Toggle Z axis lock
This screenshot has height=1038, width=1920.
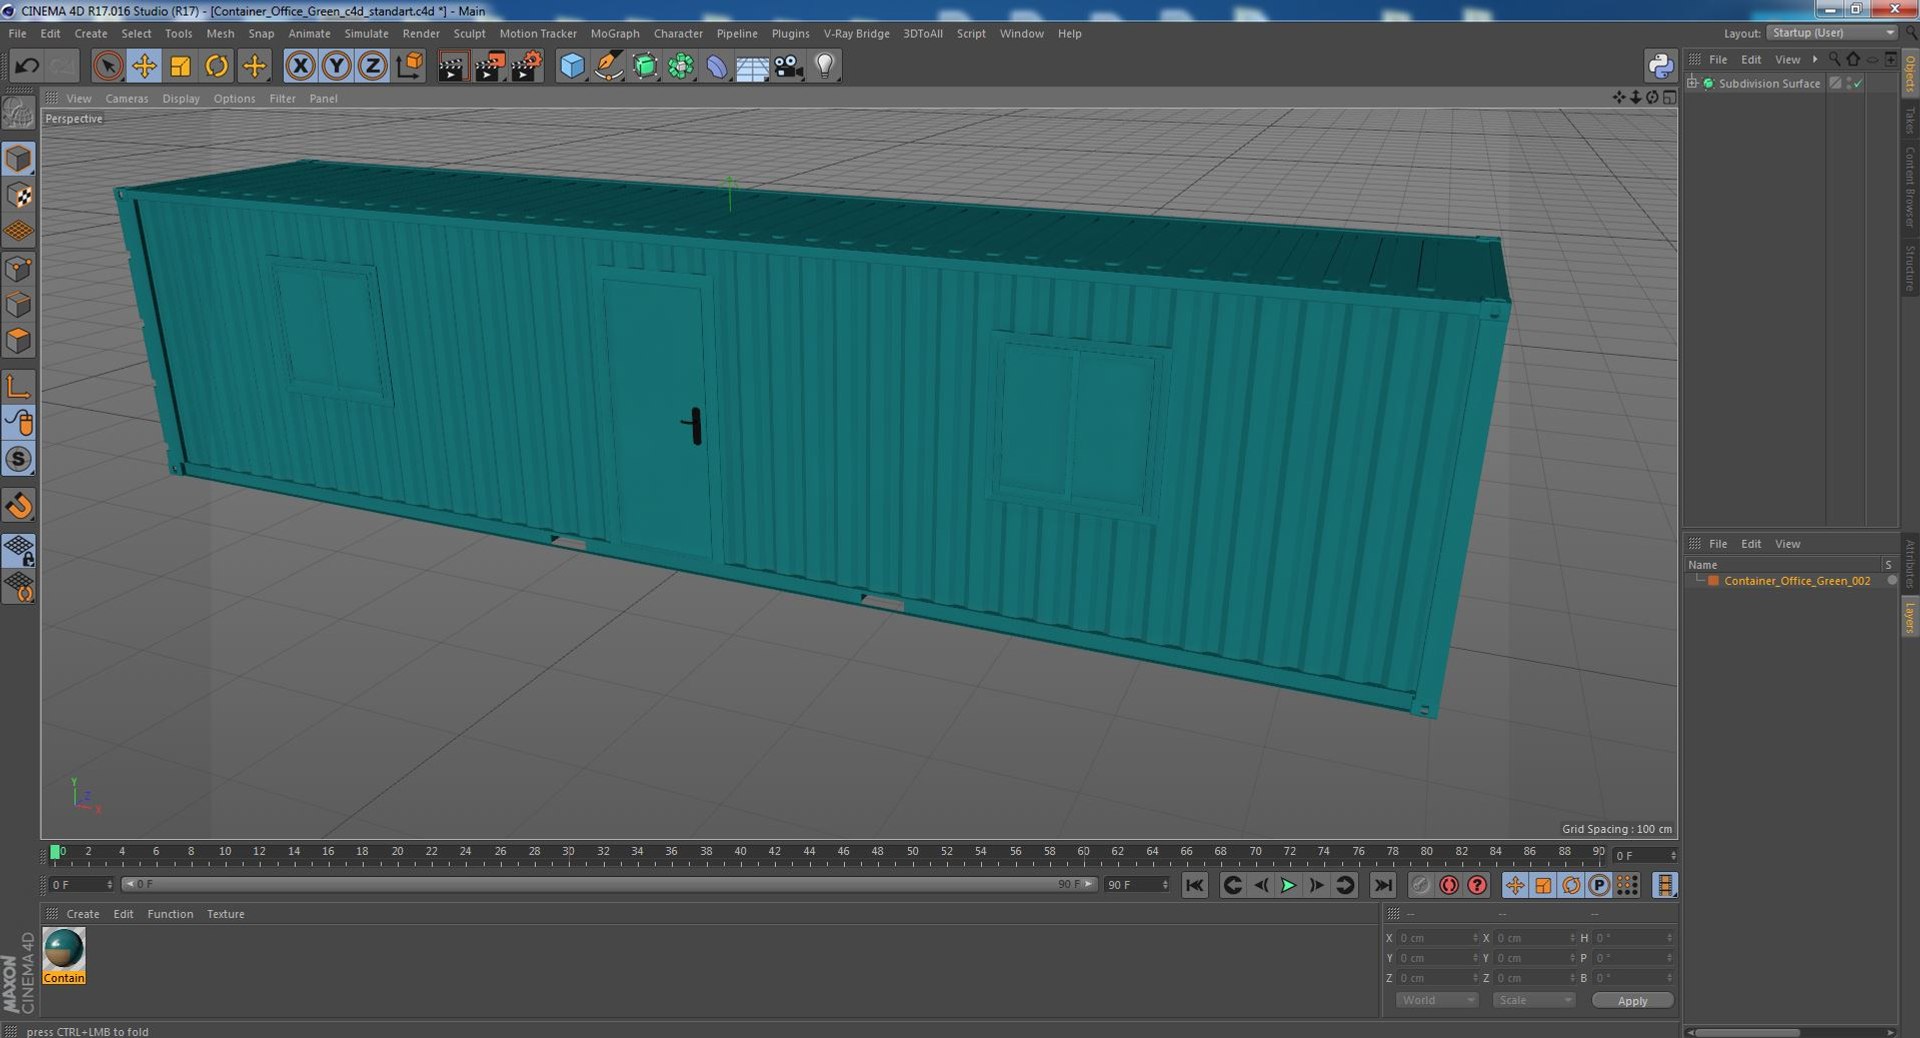(x=373, y=66)
